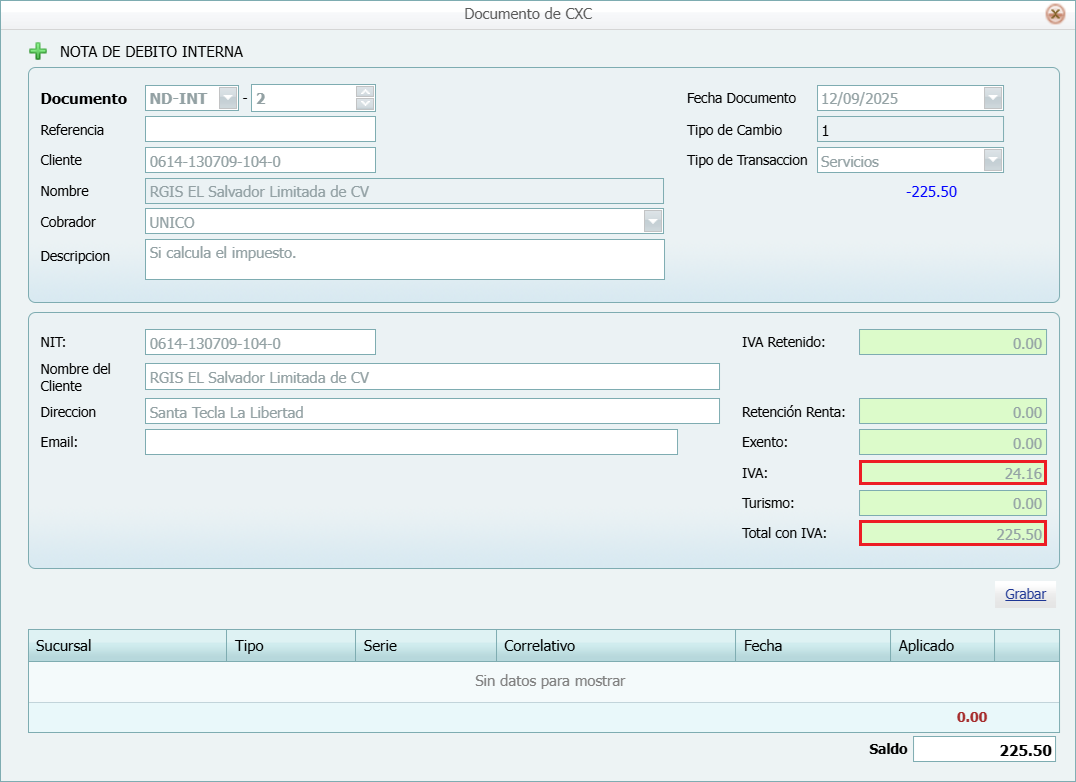Click the Grabar link to save
The width and height of the screenshot is (1076, 782).
click(1025, 594)
